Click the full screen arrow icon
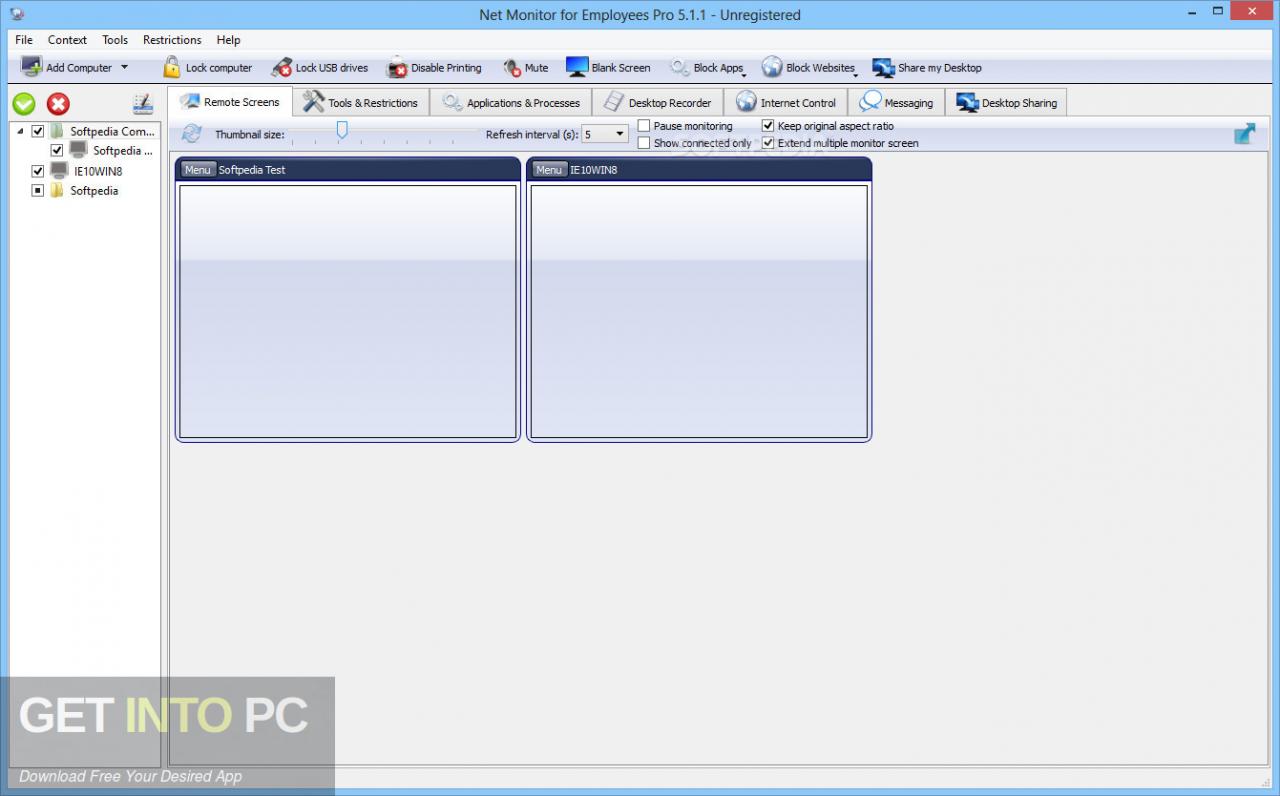Viewport: 1280px width, 796px height. click(x=1245, y=133)
